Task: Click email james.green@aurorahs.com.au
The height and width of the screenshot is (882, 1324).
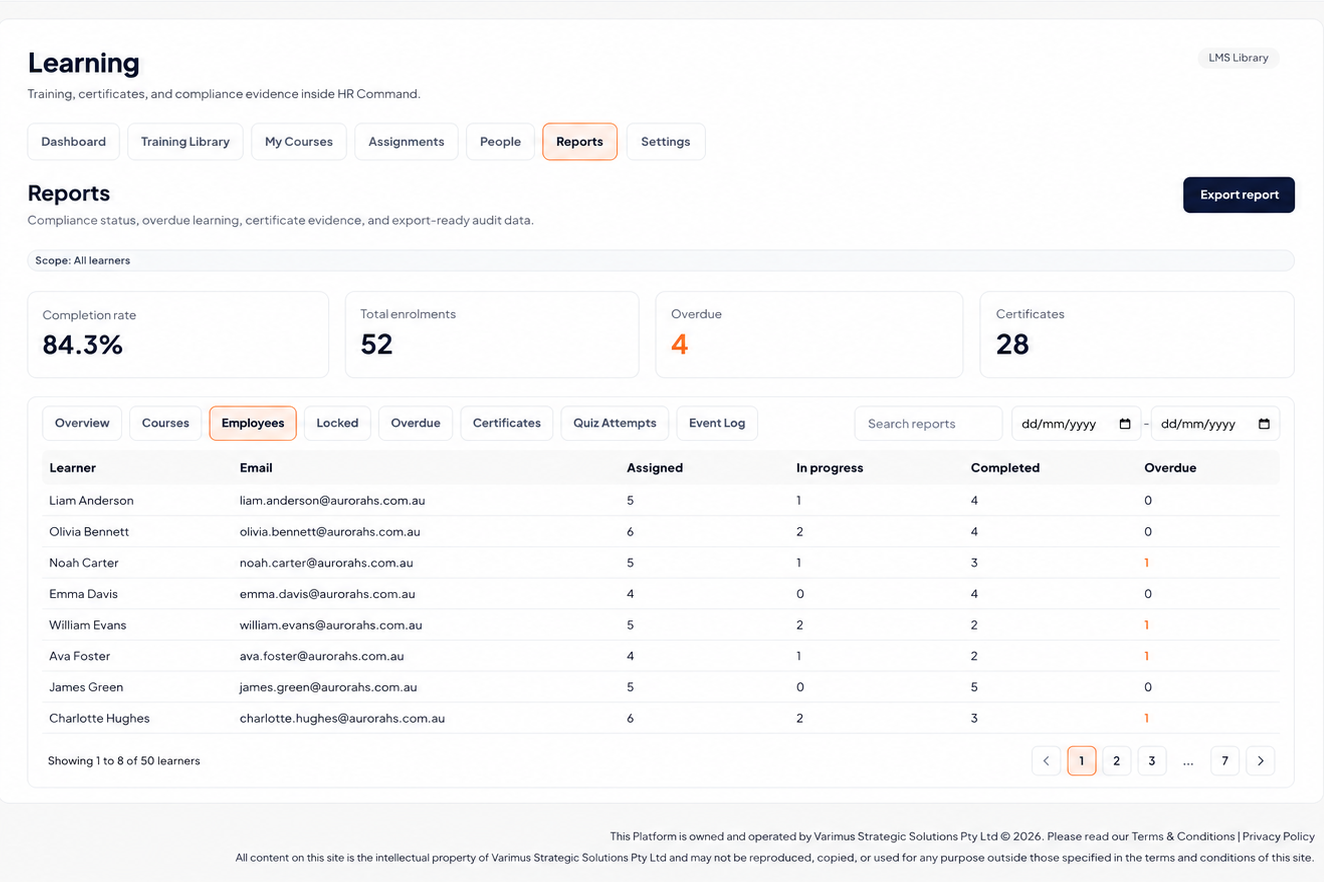Action: click(328, 687)
